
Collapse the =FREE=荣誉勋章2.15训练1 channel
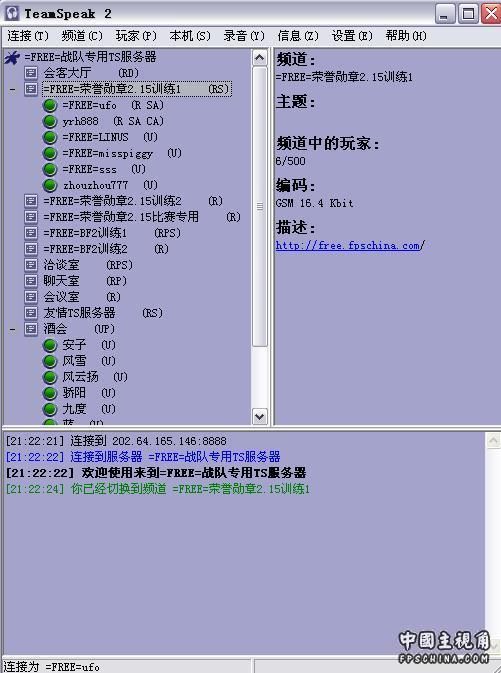click(x=12, y=90)
